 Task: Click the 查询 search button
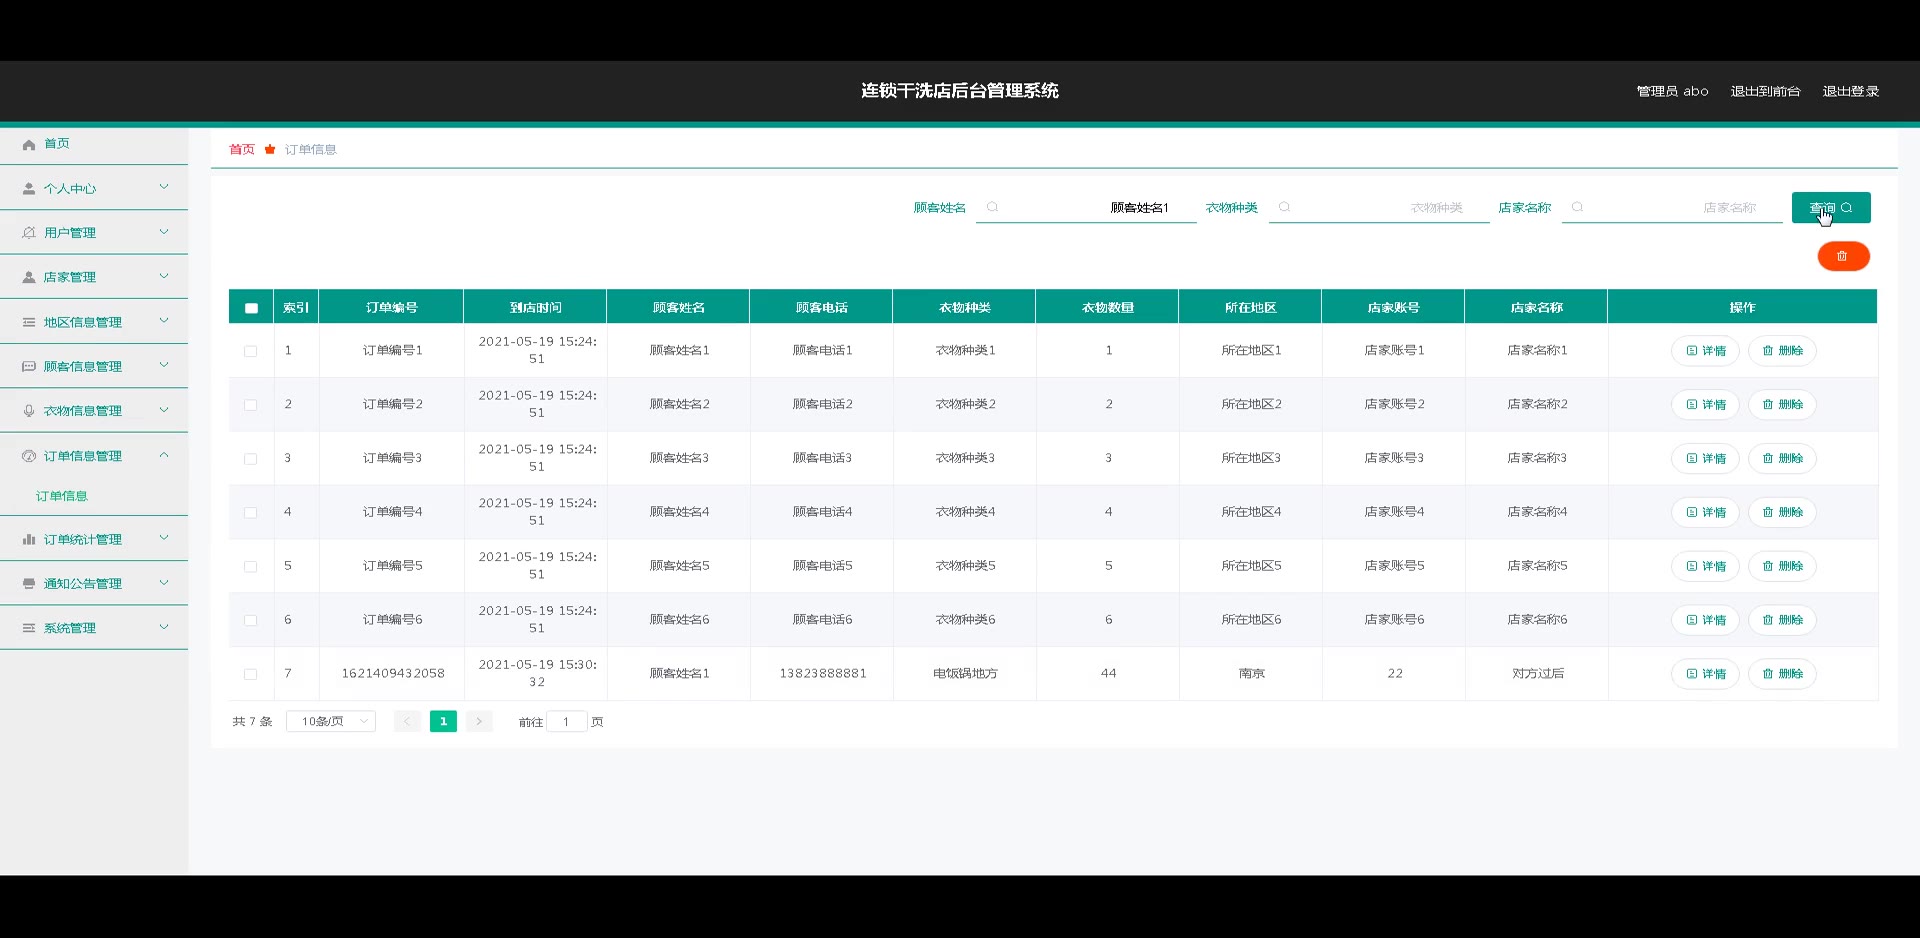click(x=1831, y=208)
